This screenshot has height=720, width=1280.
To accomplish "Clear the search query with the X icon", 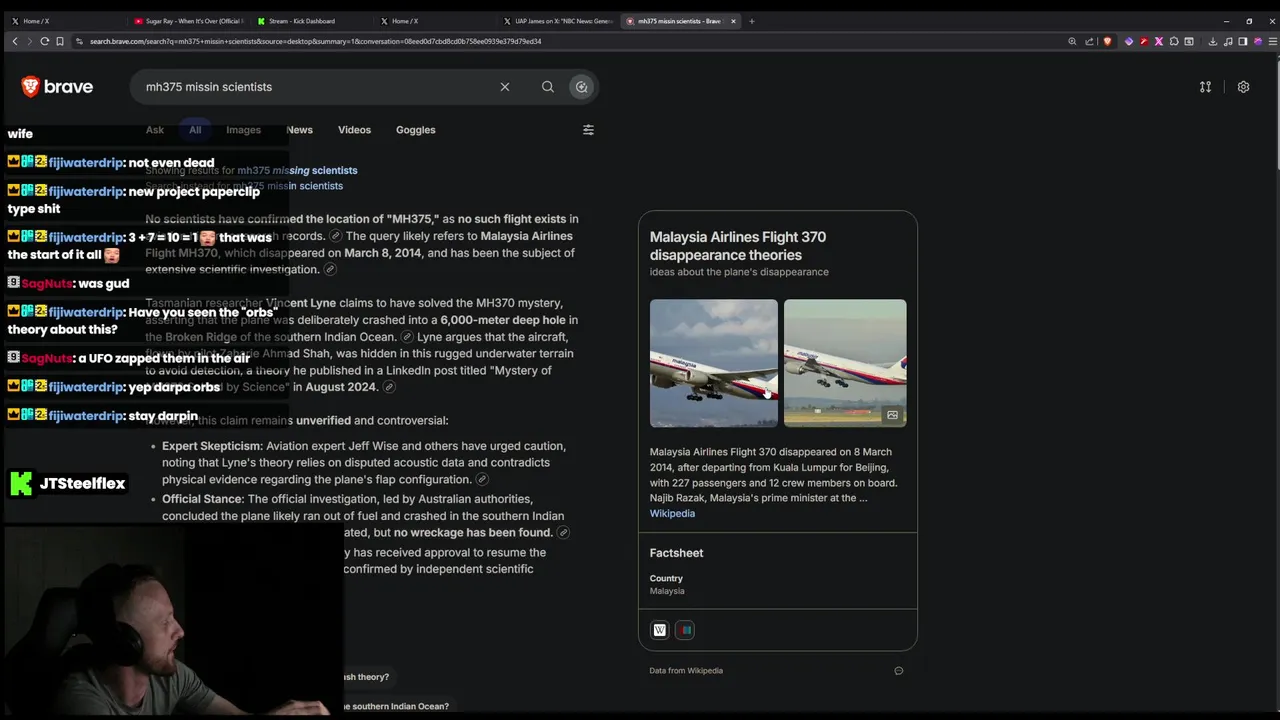I will [505, 87].
